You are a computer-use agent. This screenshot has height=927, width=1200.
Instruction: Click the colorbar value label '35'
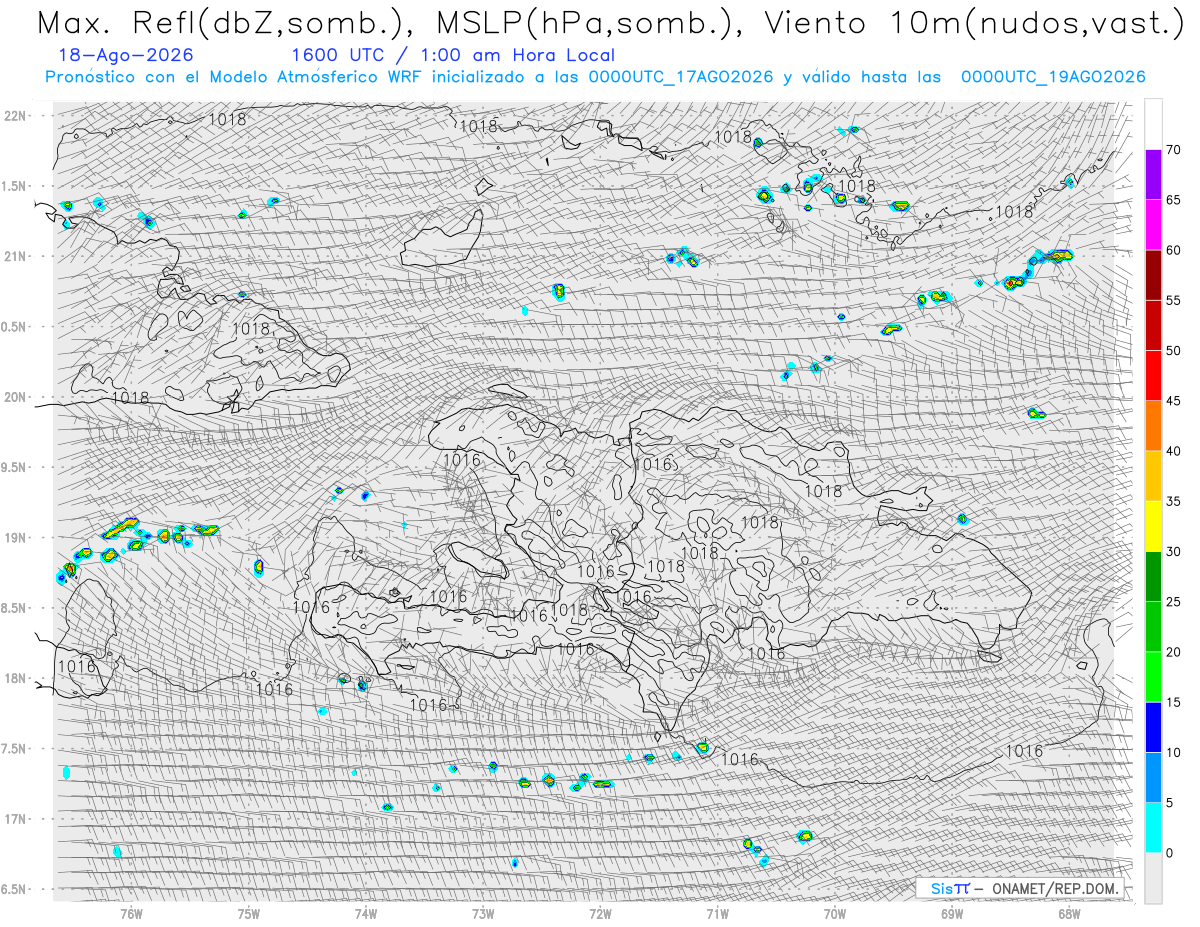pyautogui.click(x=1174, y=501)
